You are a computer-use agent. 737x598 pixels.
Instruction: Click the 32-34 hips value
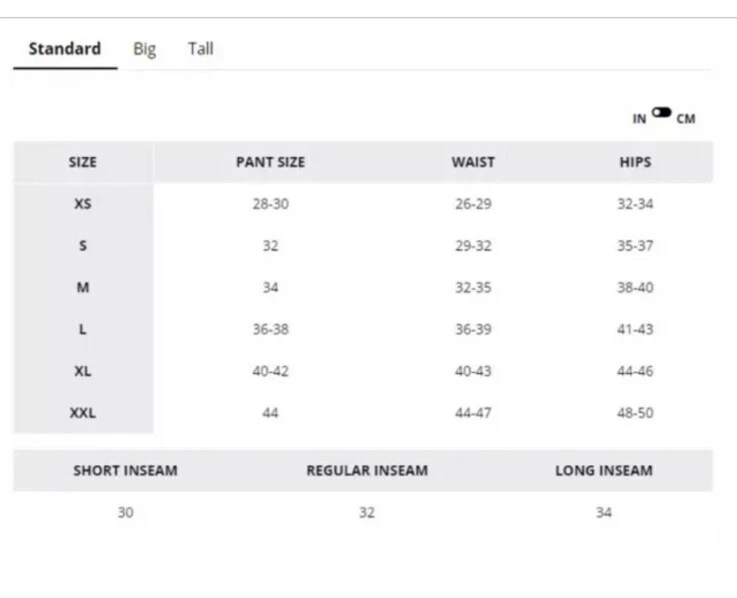635,204
